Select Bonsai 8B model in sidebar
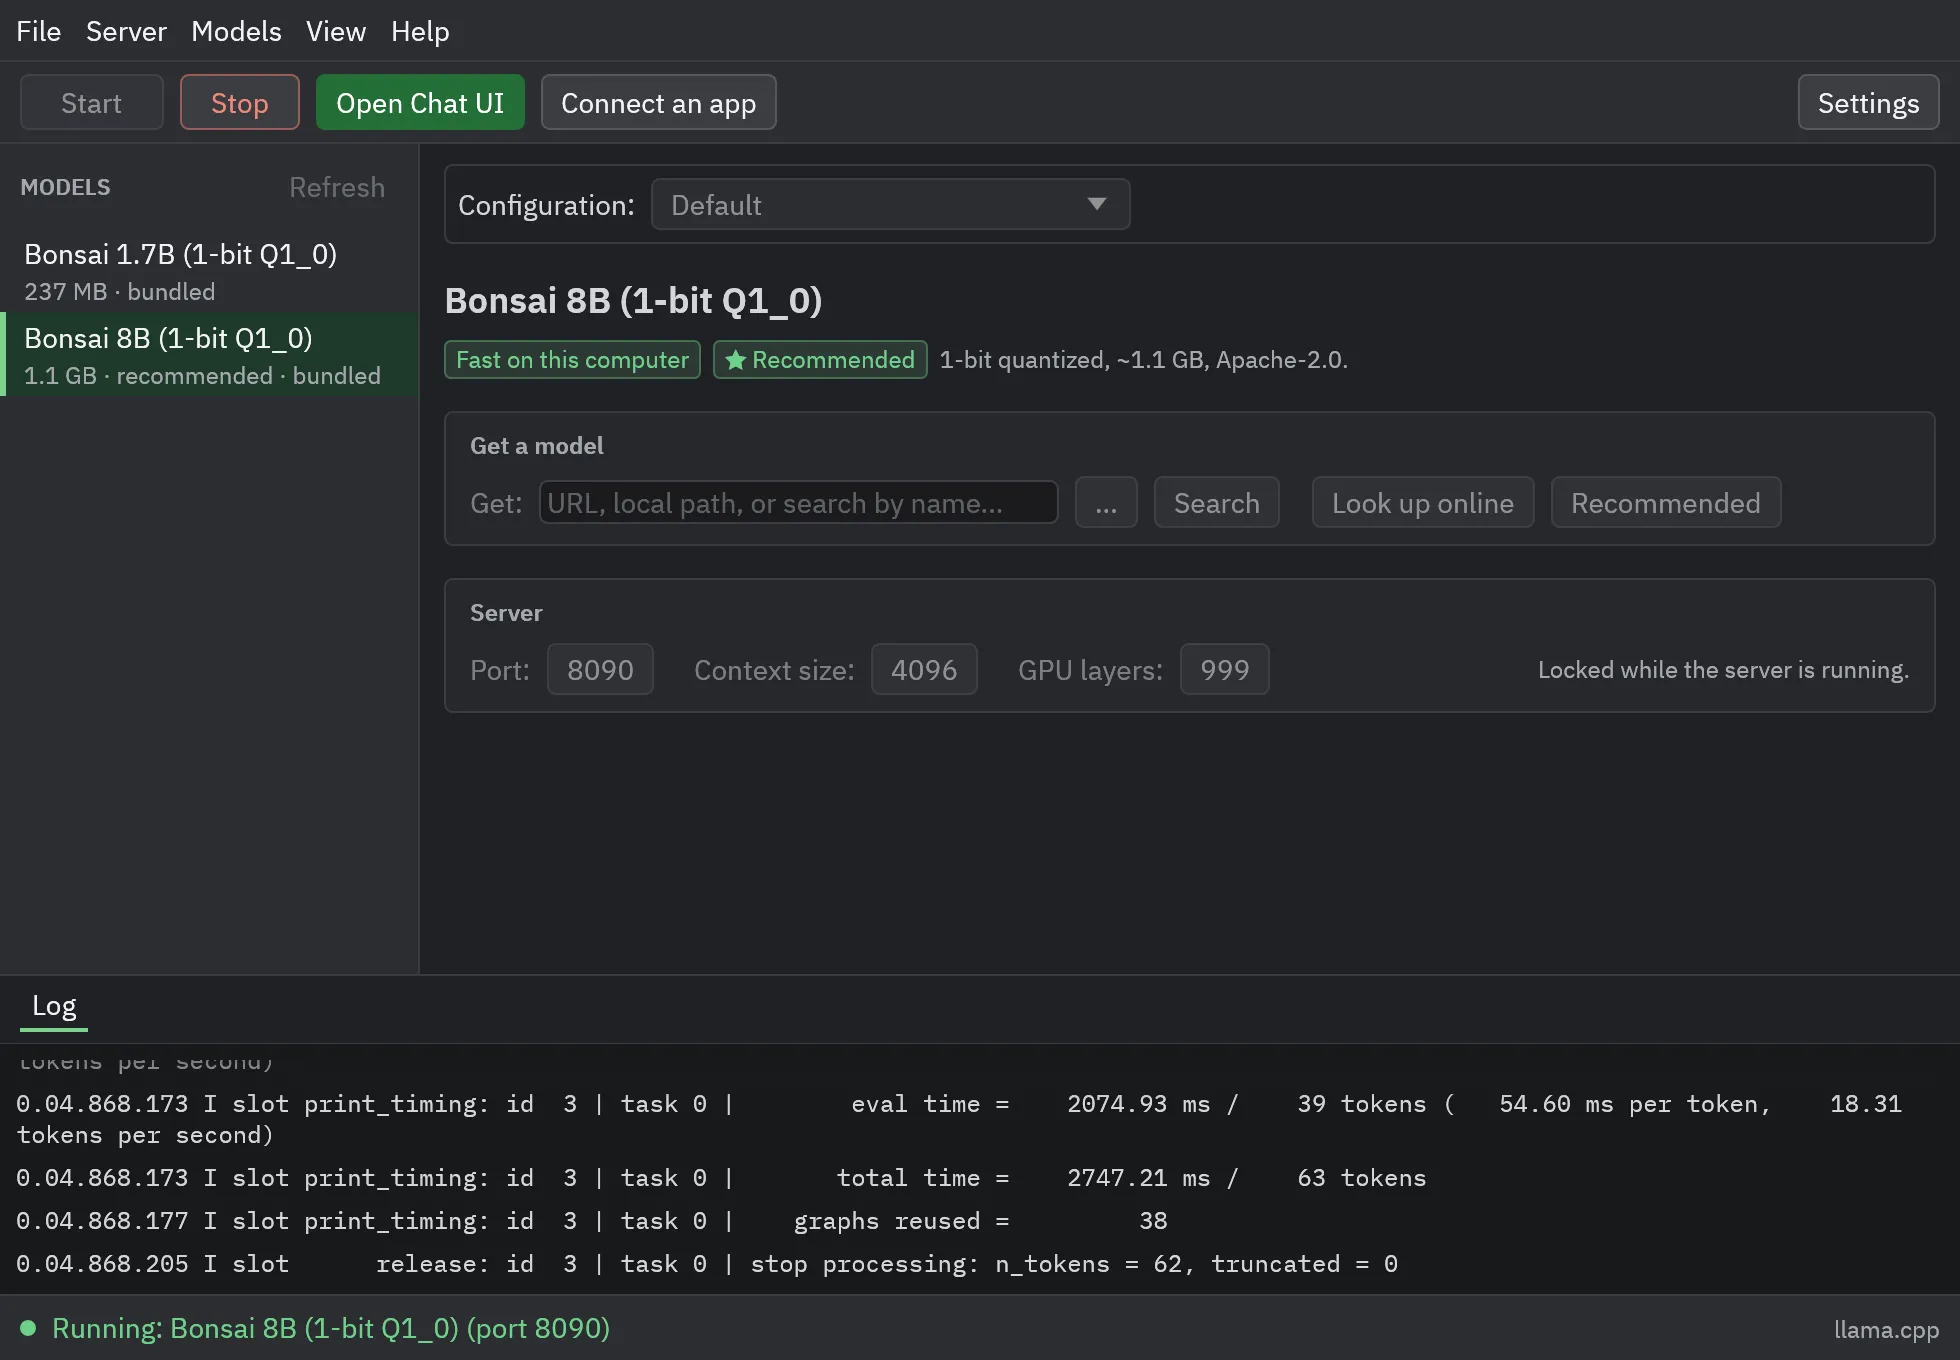 [x=209, y=354]
